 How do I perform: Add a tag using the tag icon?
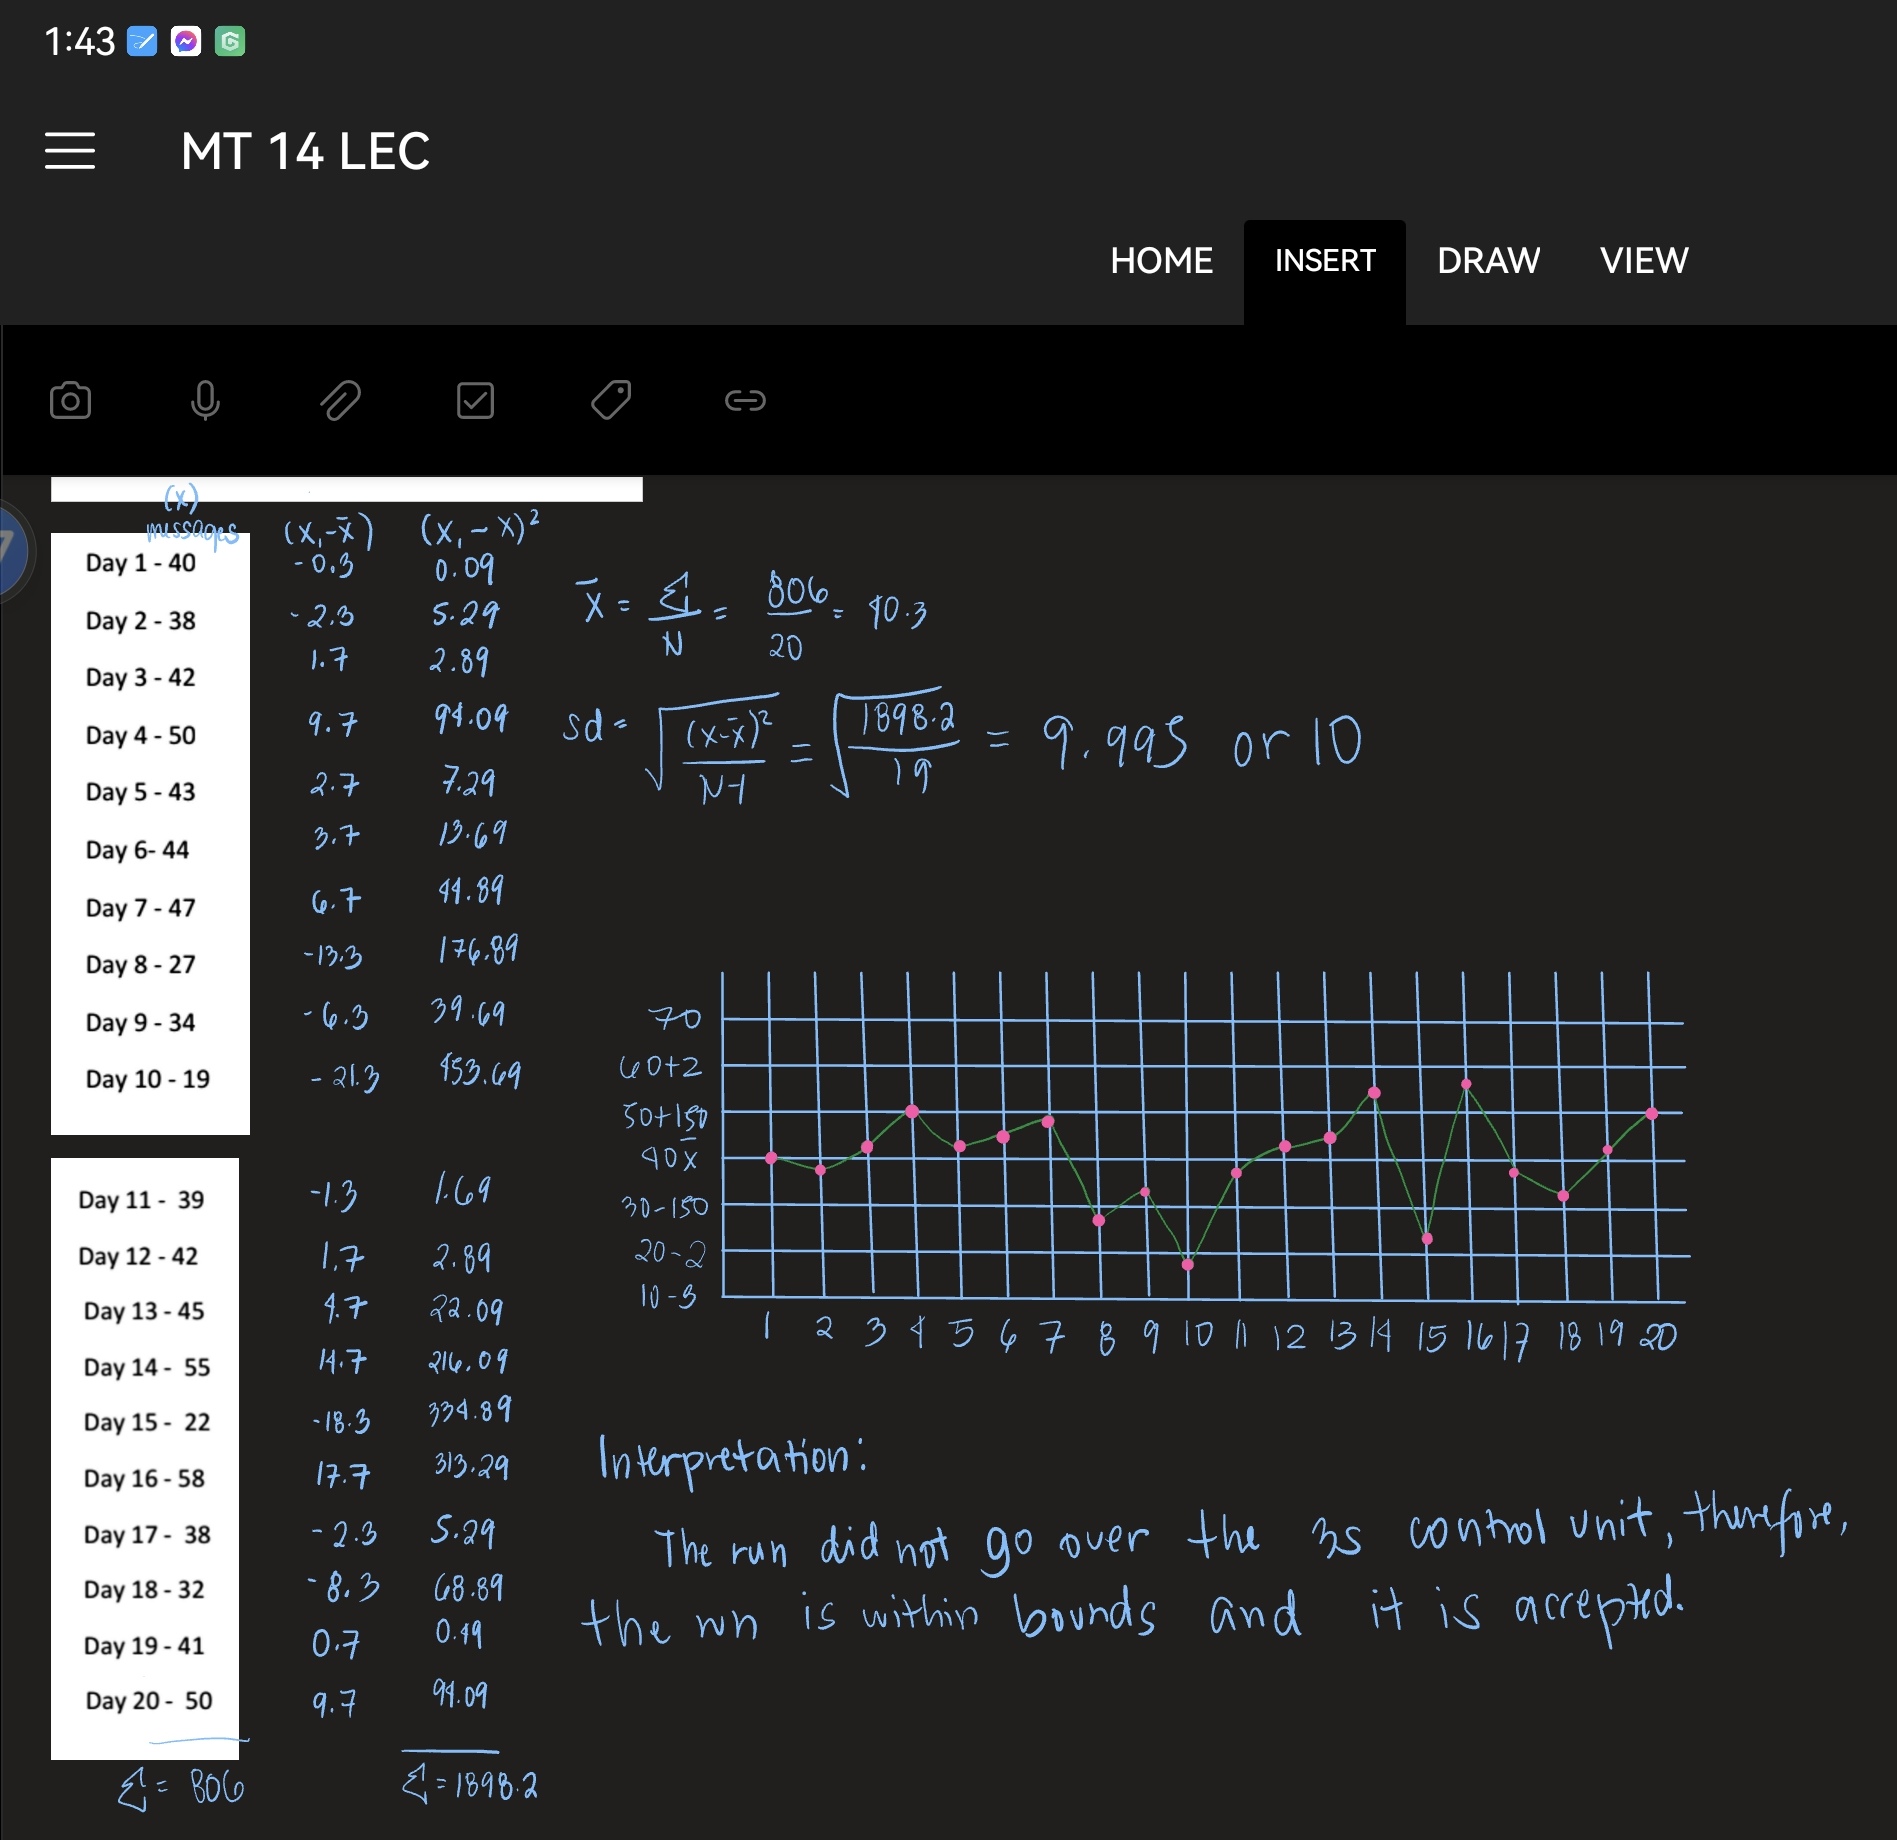(610, 401)
